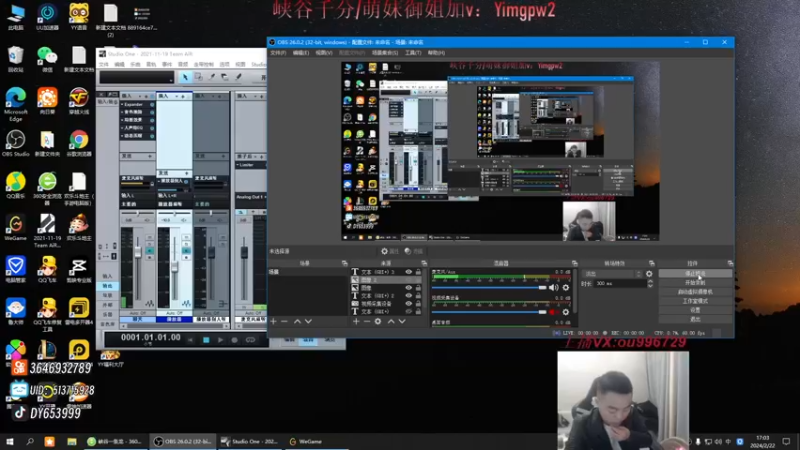Move selected source down in OBS
The width and height of the screenshot is (800, 450).
pyautogui.click(x=402, y=321)
